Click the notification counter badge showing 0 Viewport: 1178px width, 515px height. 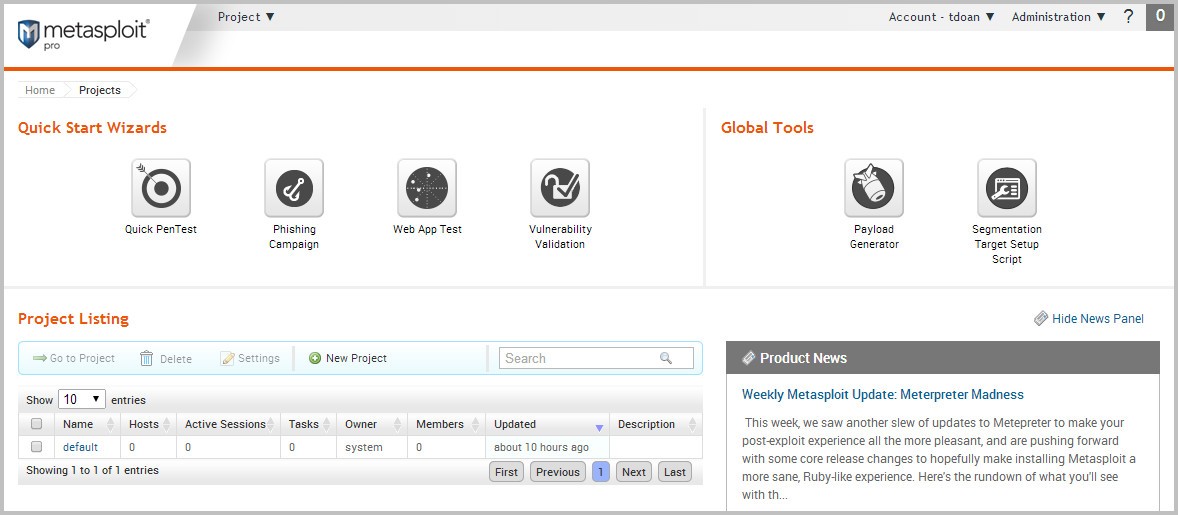[1160, 17]
